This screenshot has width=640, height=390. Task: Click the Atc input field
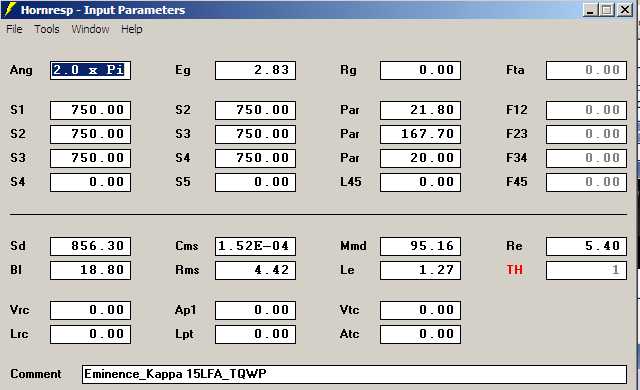(x=420, y=334)
